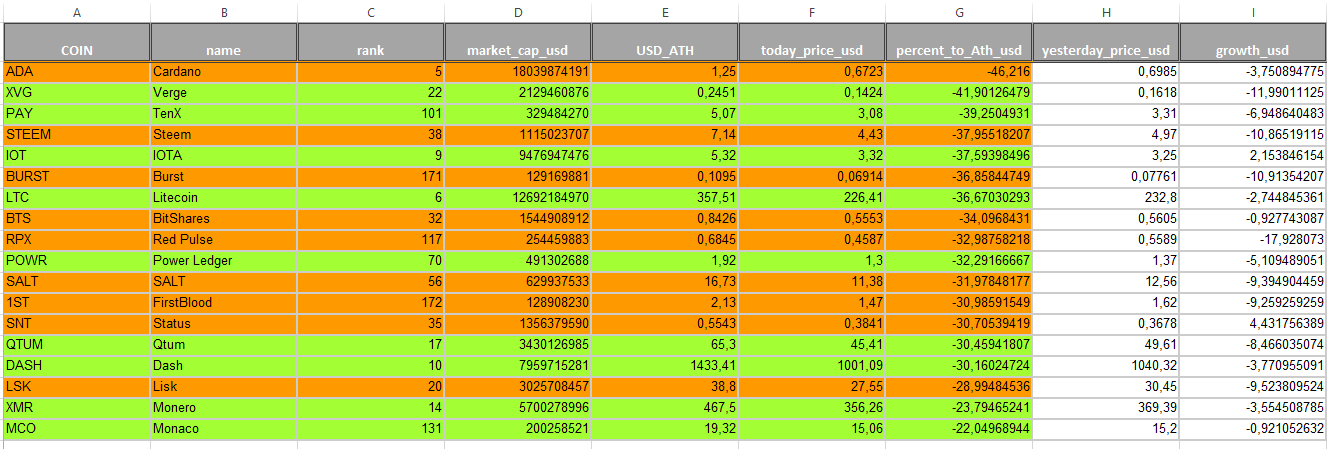Click the growth_usd header cell
This screenshot has width=1327, height=449.
[x=1253, y=42]
